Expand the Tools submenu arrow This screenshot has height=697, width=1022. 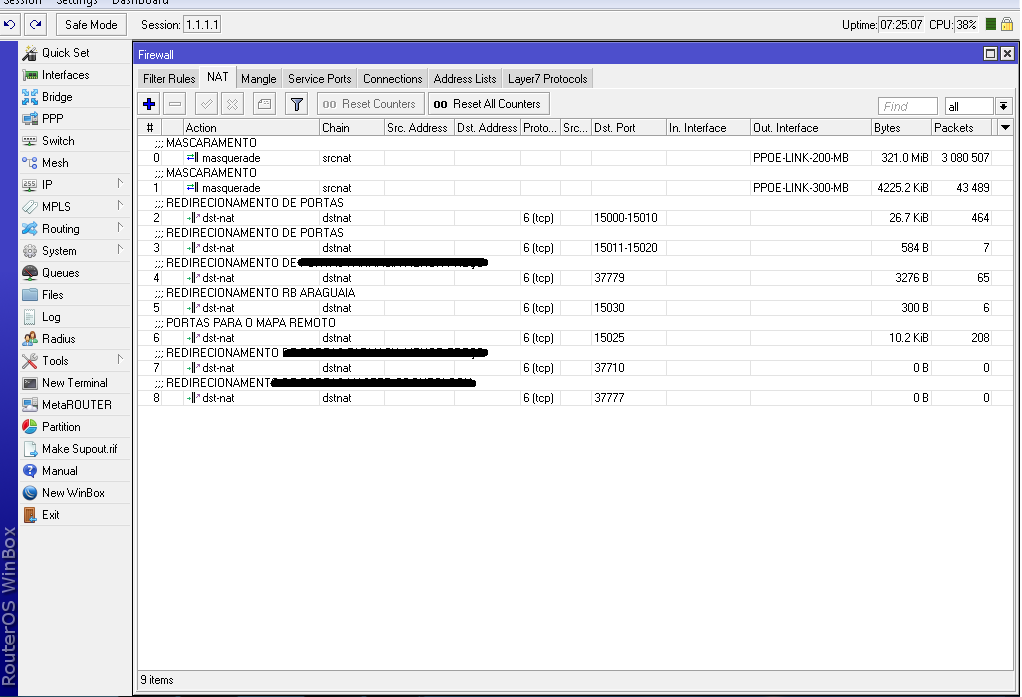pos(121,359)
